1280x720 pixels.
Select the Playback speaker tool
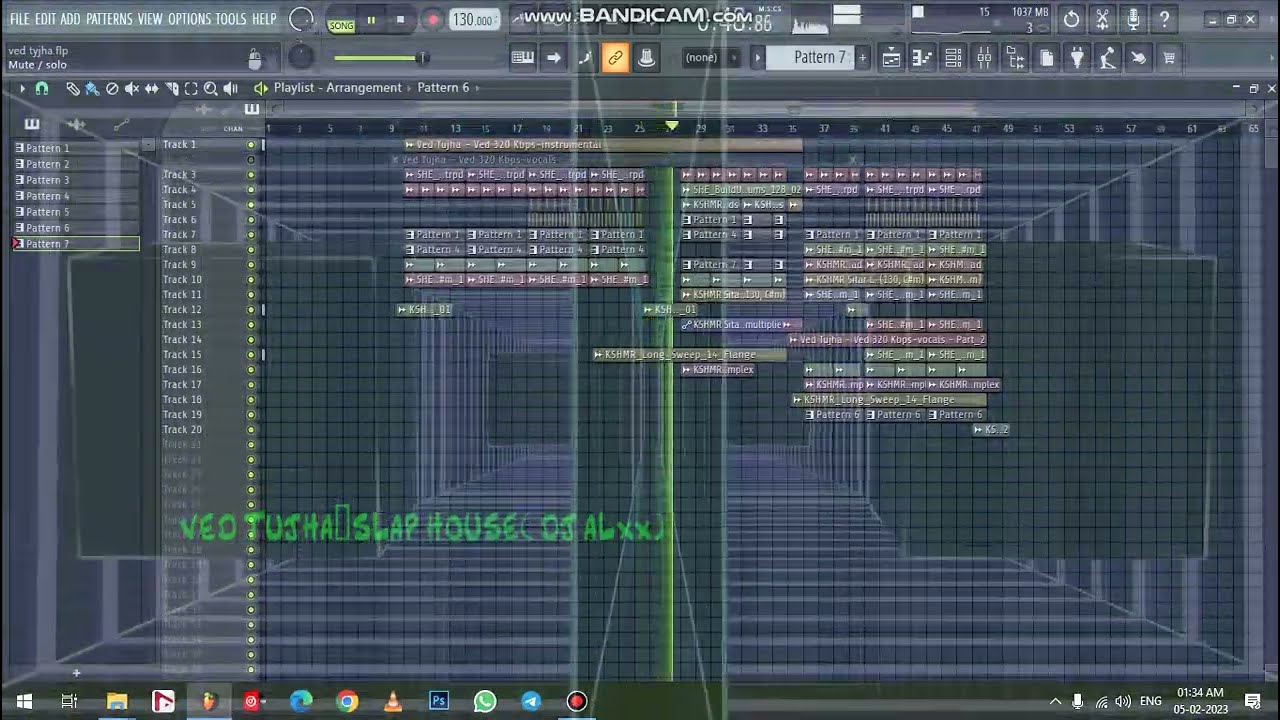(230, 88)
